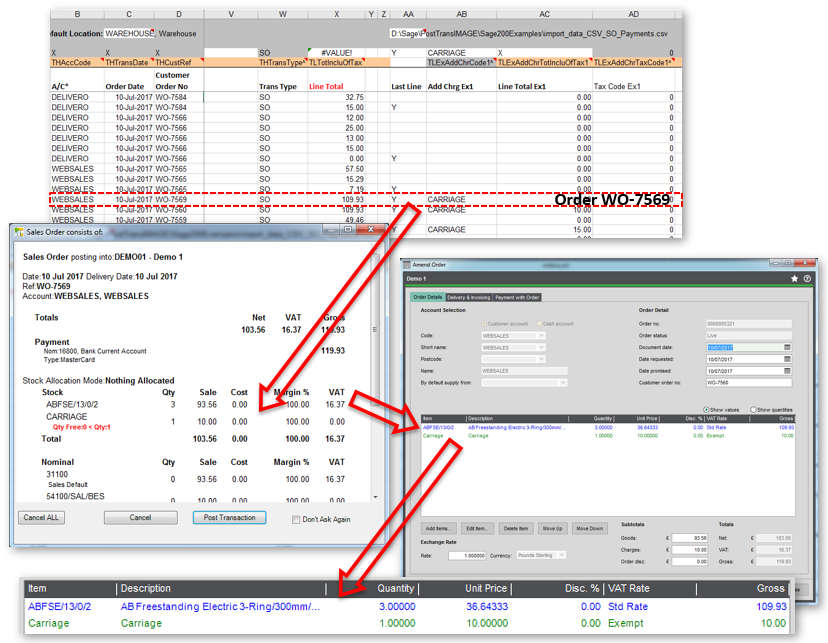The height and width of the screenshot is (643, 828).
Task: Click the favourite star icon in Amend Order
Action: [x=794, y=278]
